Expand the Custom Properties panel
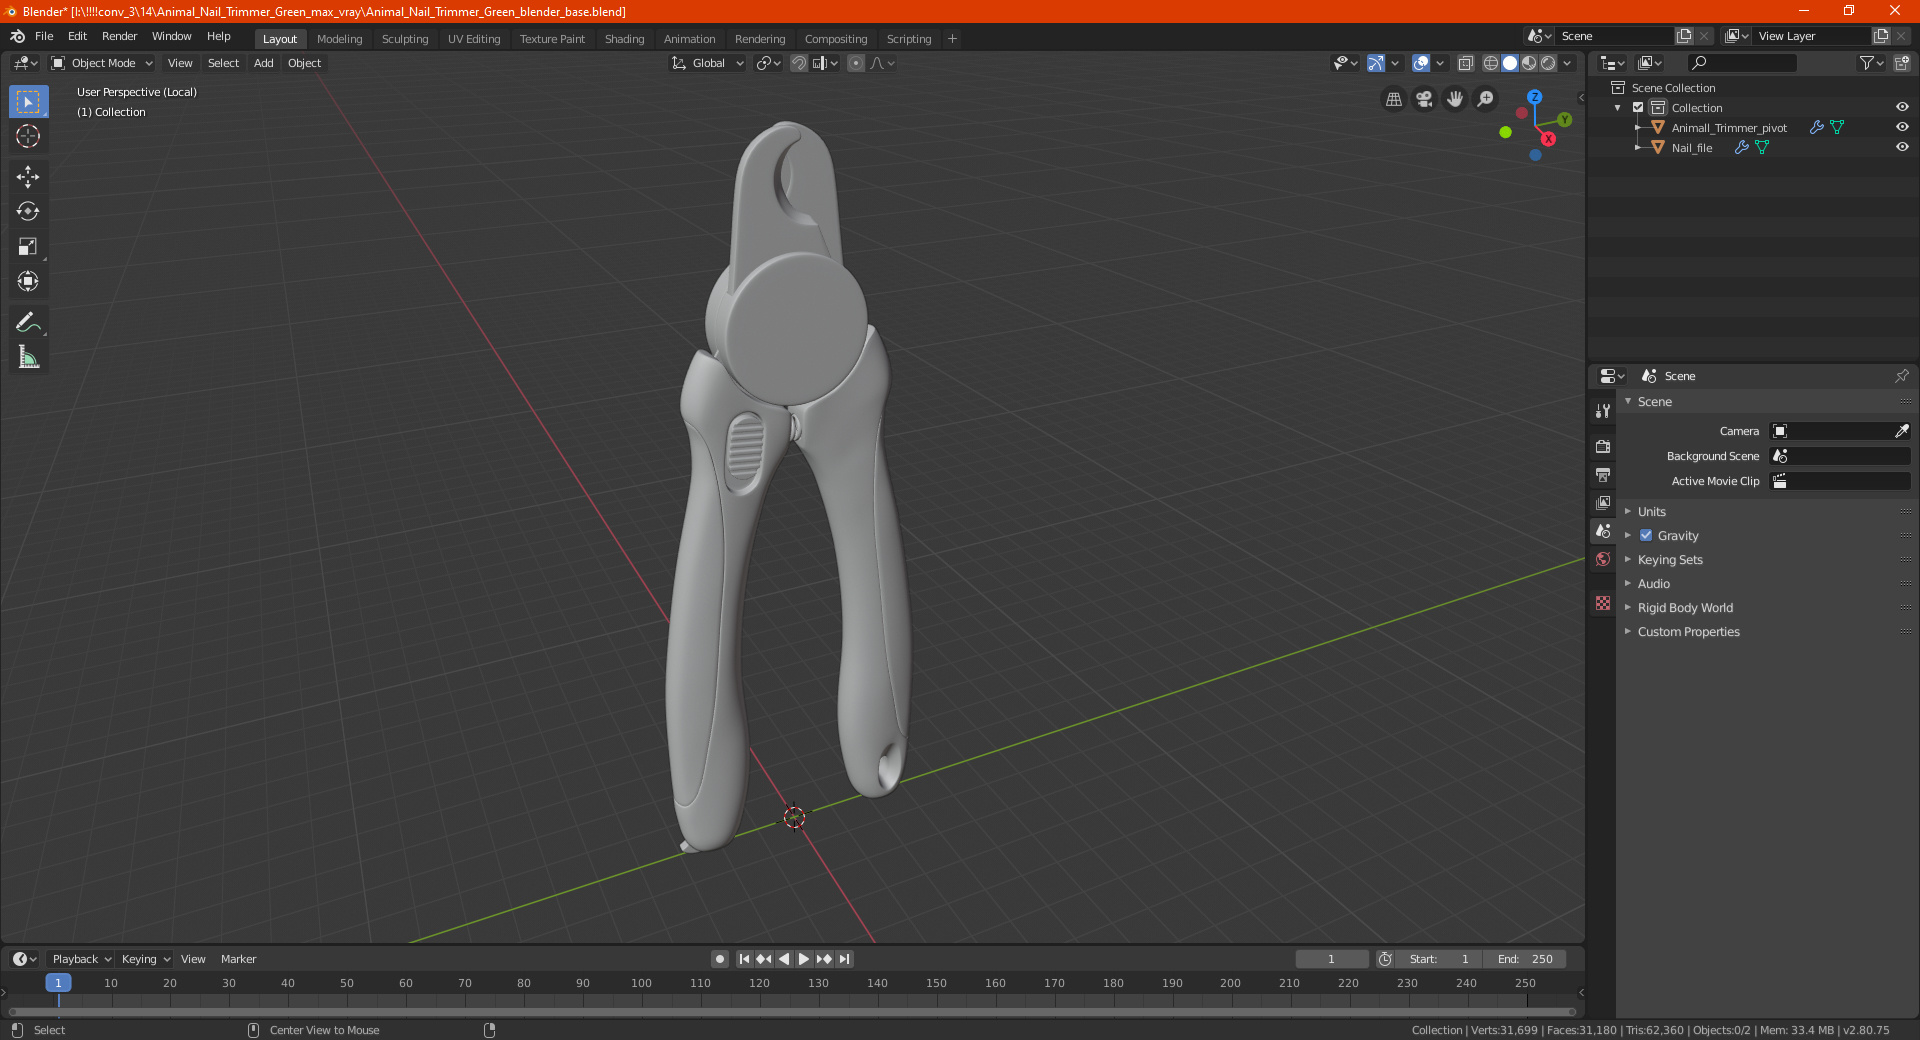This screenshot has width=1920, height=1040. tap(1688, 631)
